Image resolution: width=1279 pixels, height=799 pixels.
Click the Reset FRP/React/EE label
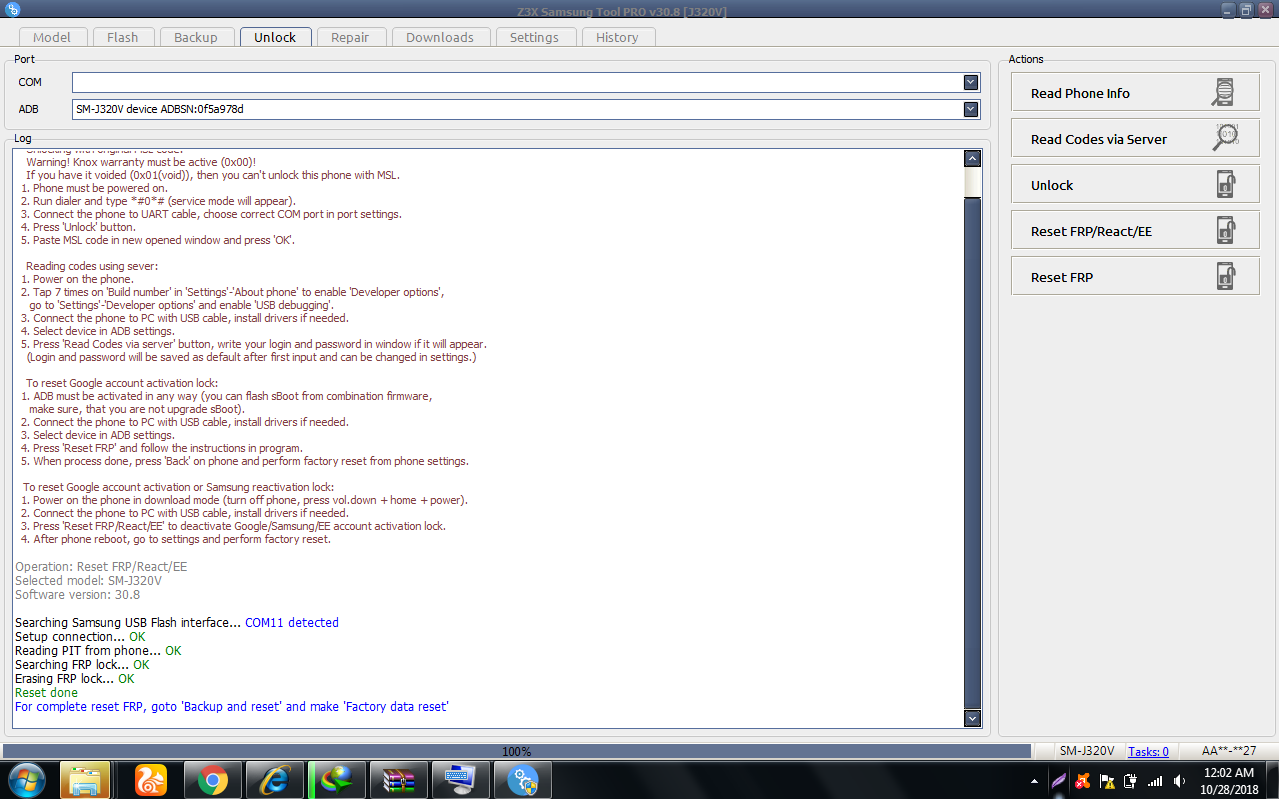pyautogui.click(x=1091, y=231)
